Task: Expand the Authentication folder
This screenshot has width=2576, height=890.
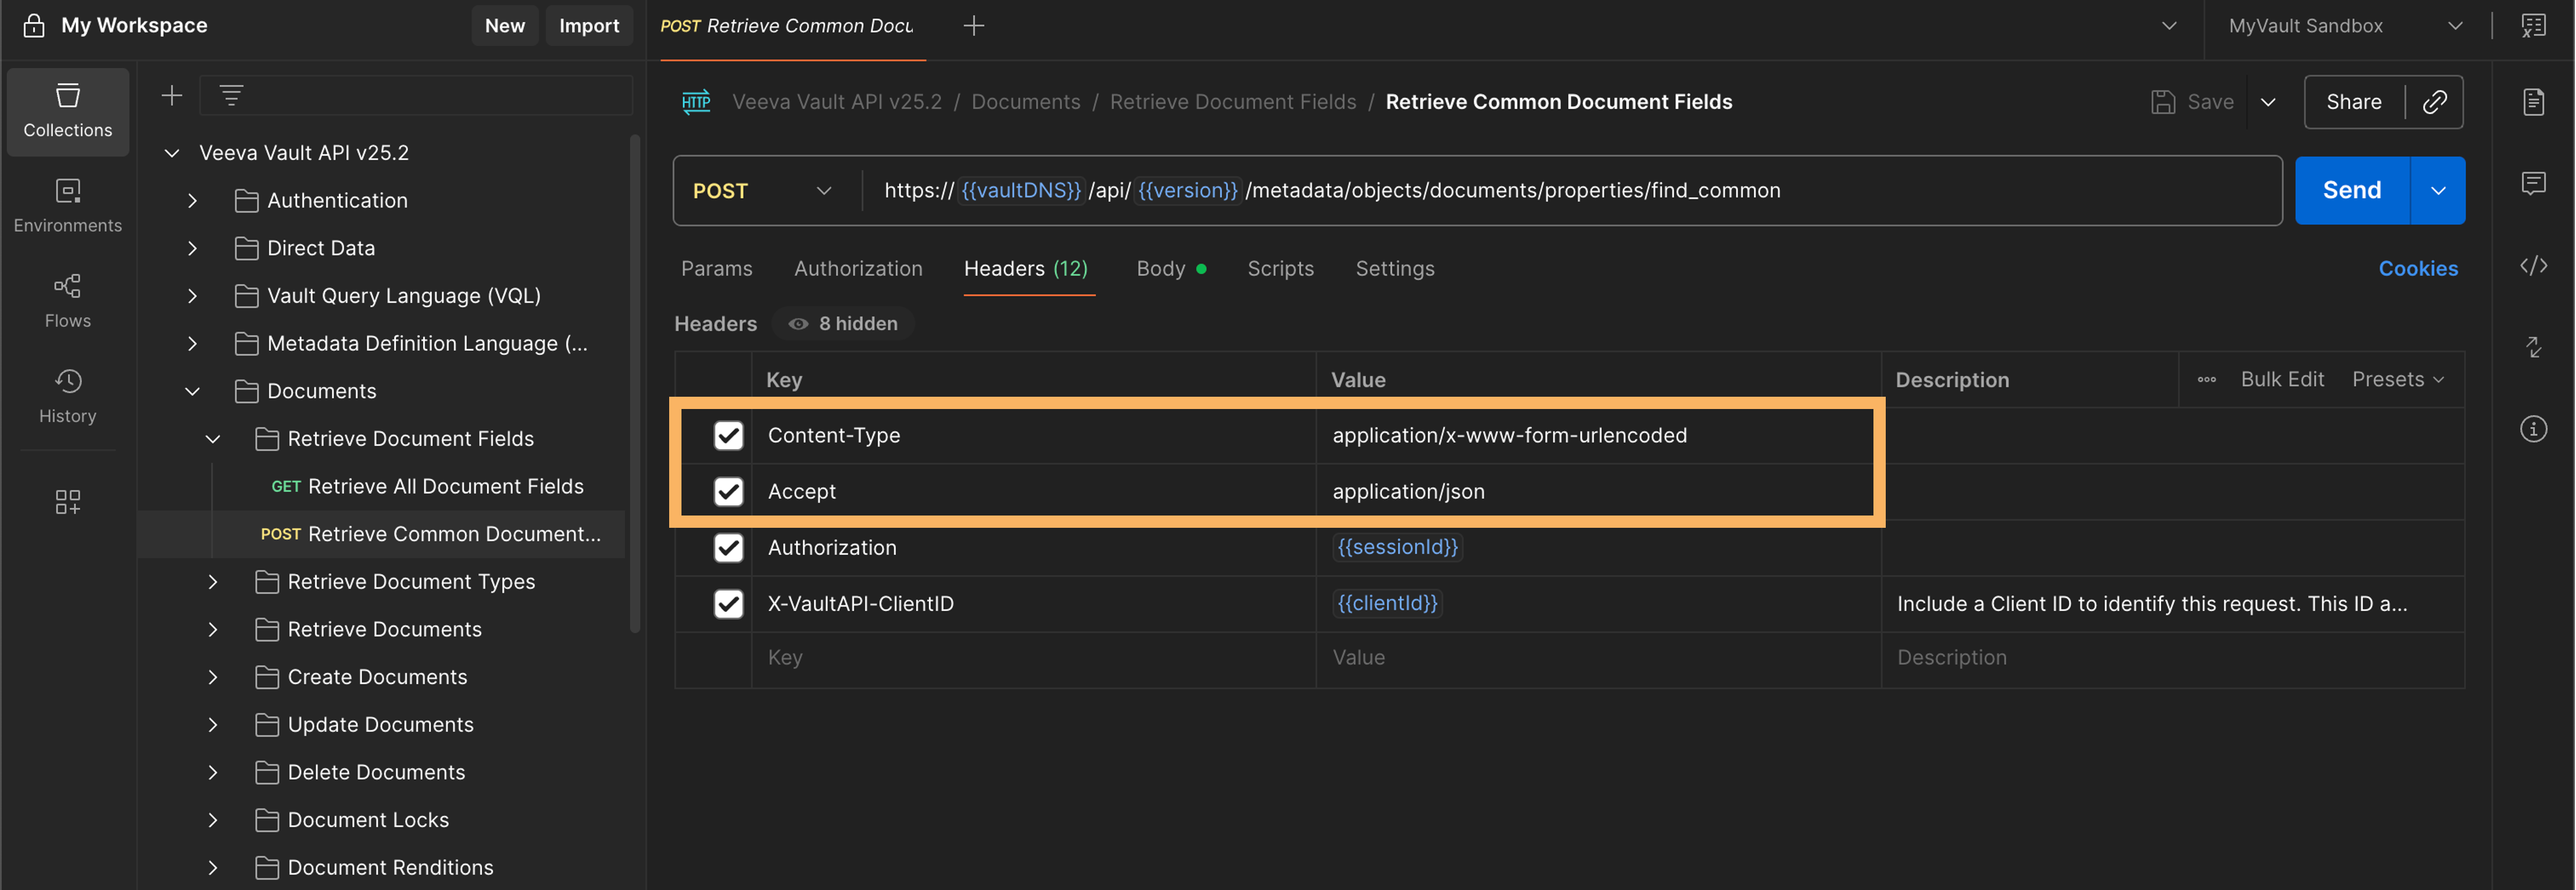Action: coord(192,201)
